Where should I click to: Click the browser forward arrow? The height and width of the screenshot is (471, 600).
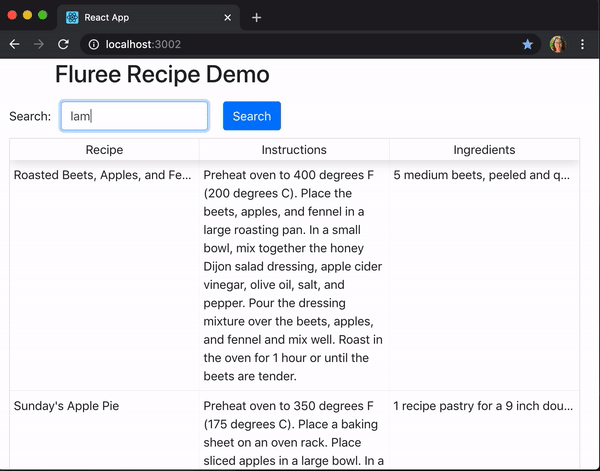click(39, 44)
